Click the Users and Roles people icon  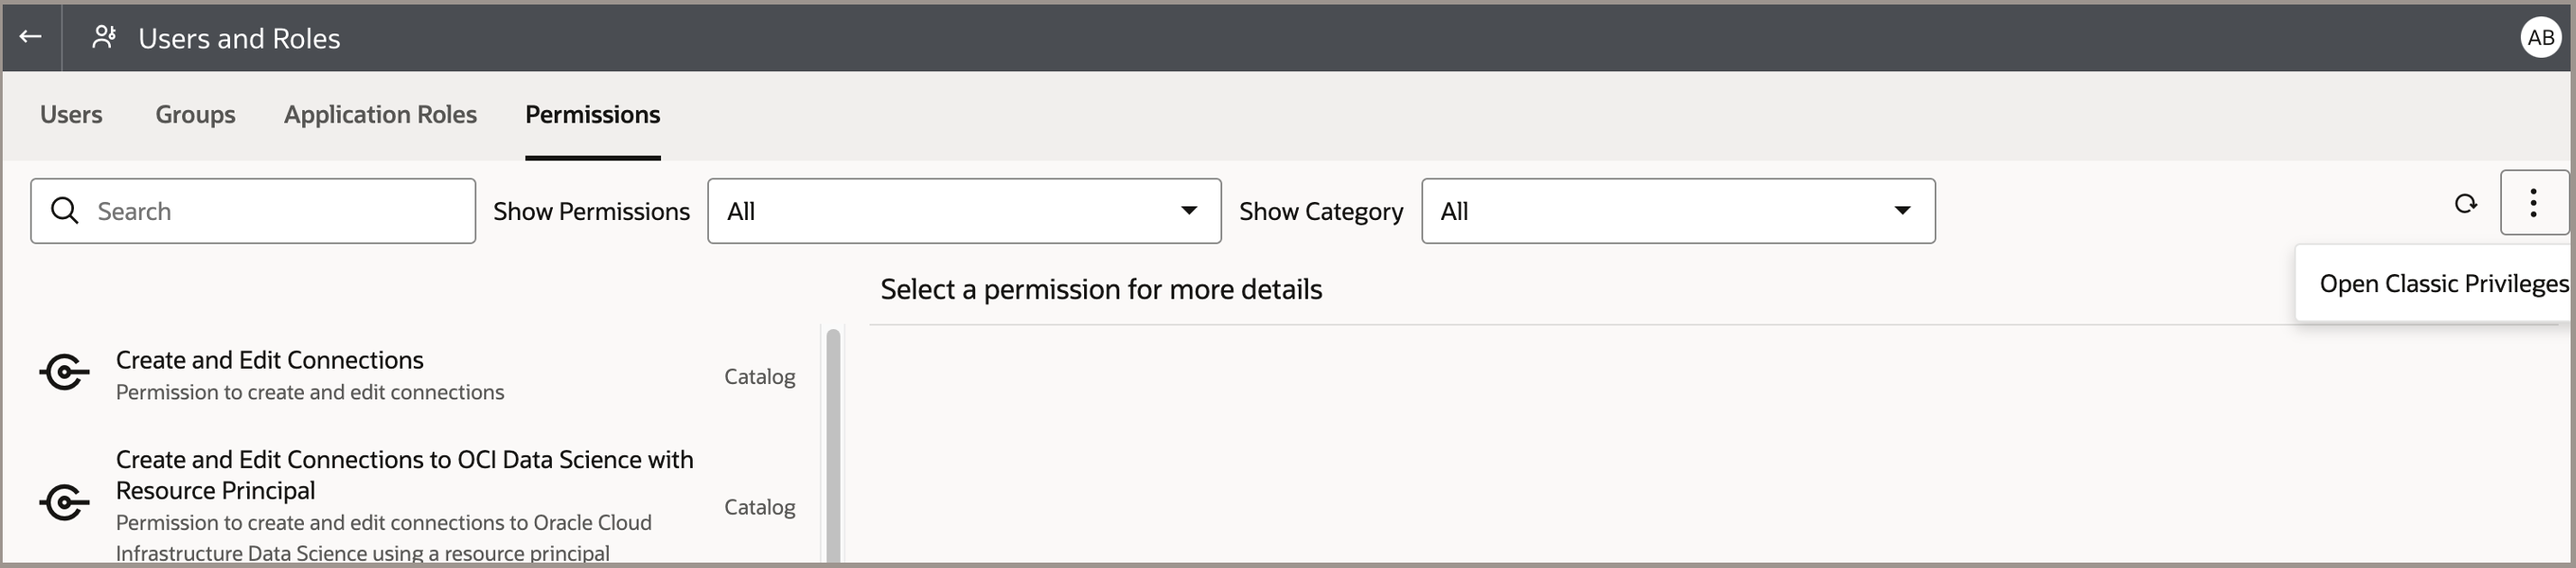click(104, 37)
